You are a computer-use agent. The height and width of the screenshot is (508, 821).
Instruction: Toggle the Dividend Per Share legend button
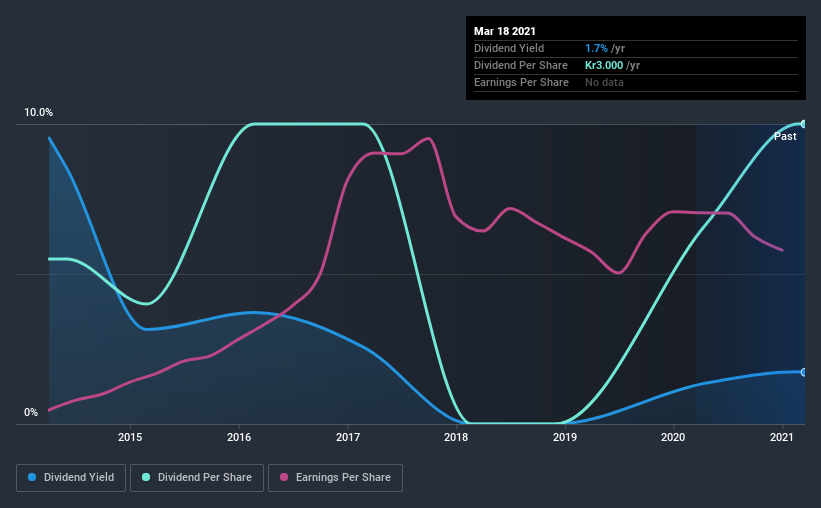[x=197, y=478]
